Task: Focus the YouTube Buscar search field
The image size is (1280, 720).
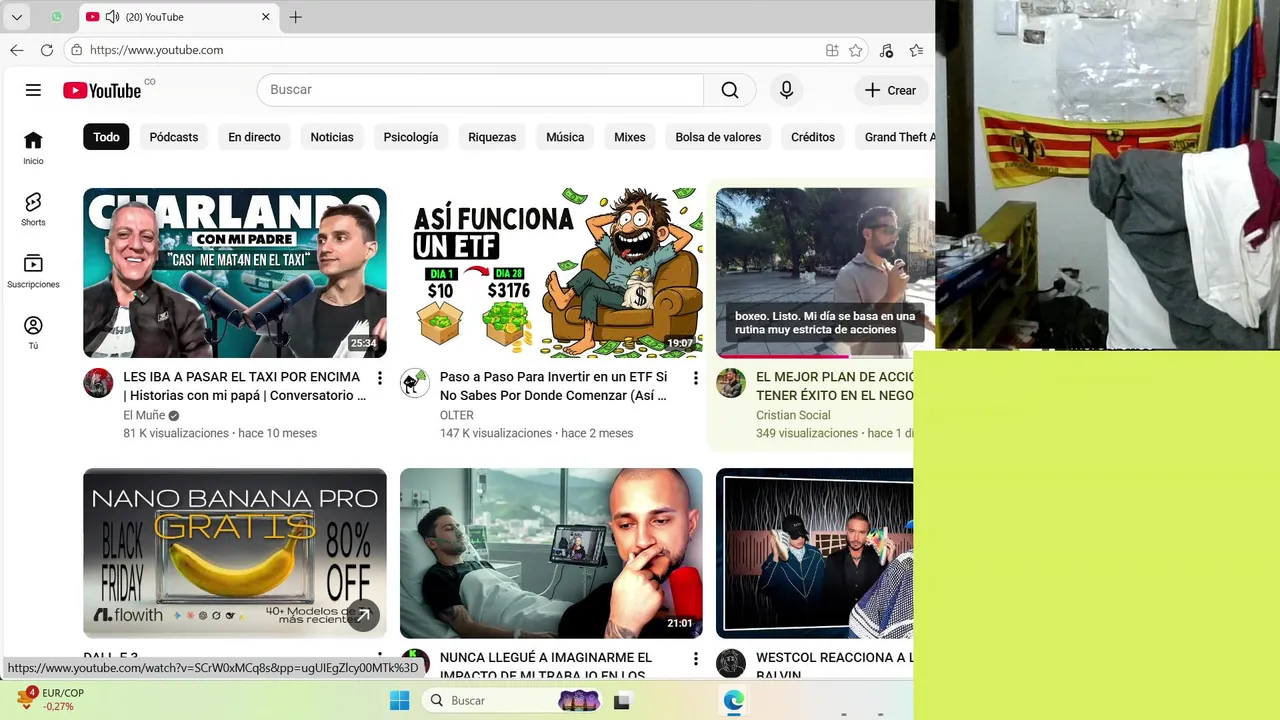Action: (x=480, y=90)
